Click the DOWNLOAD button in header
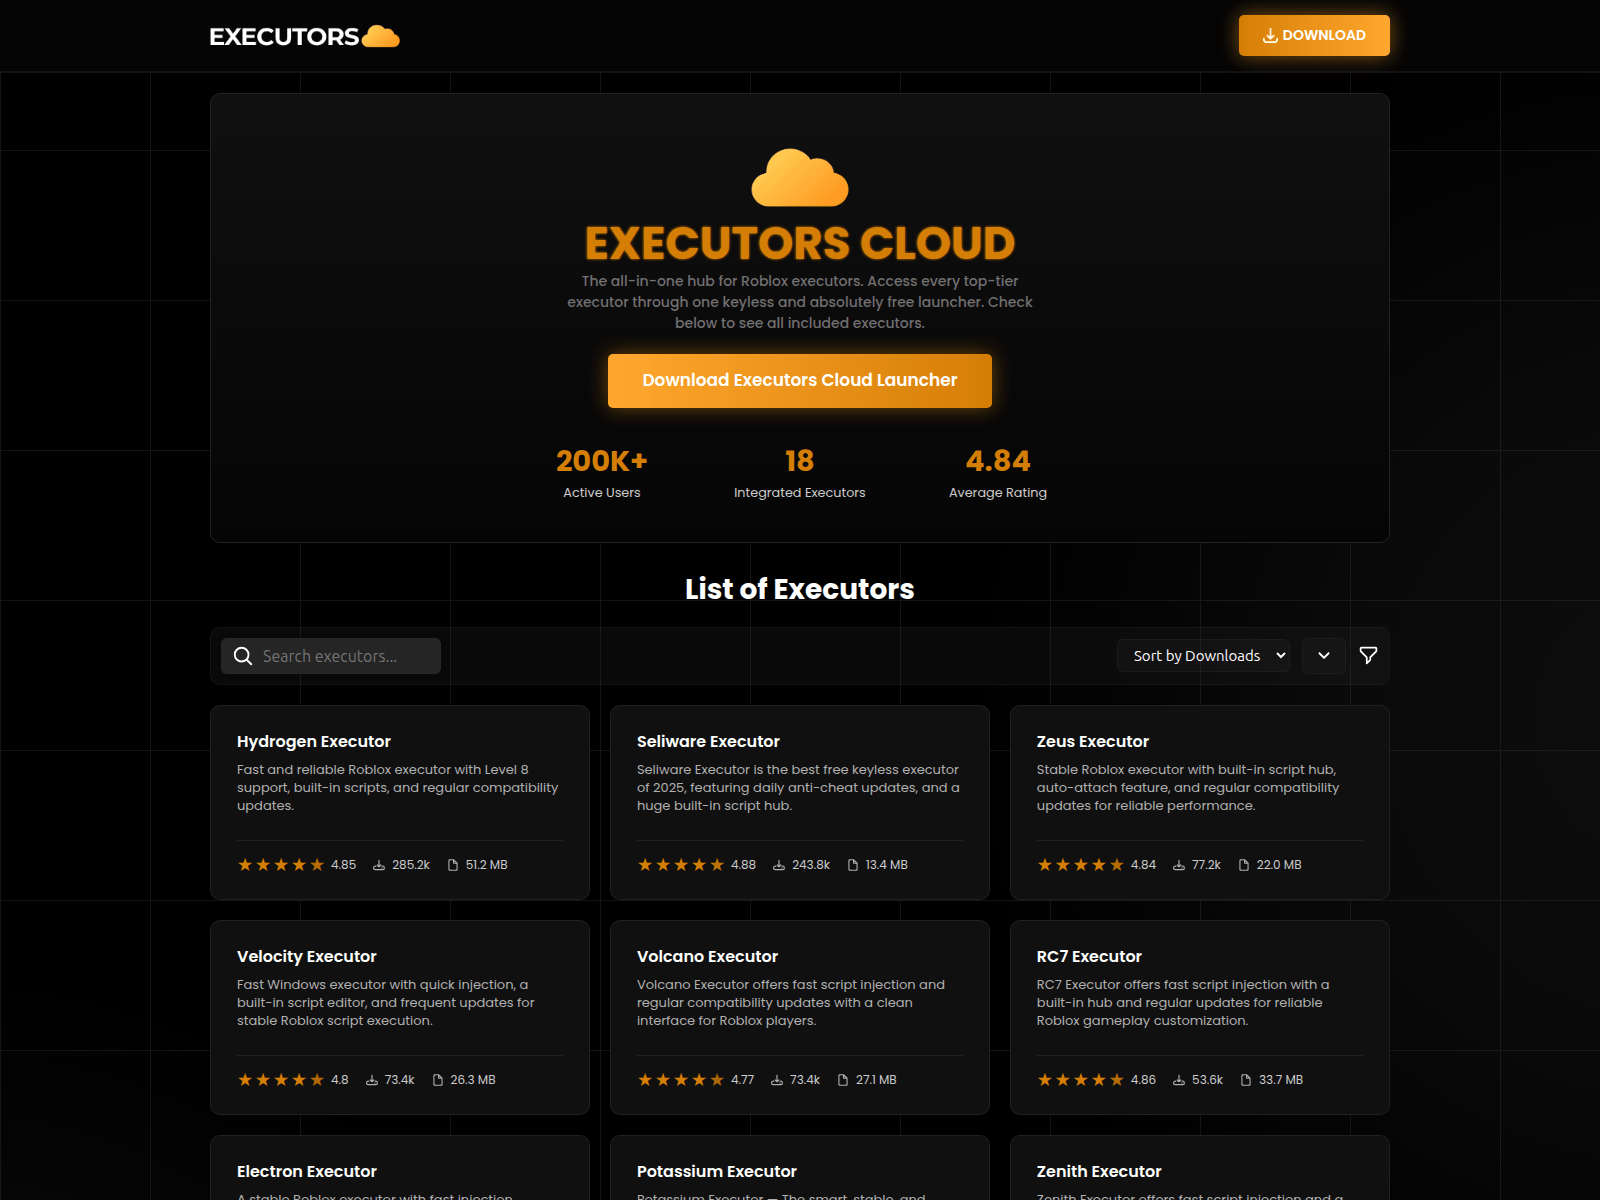 (x=1314, y=35)
